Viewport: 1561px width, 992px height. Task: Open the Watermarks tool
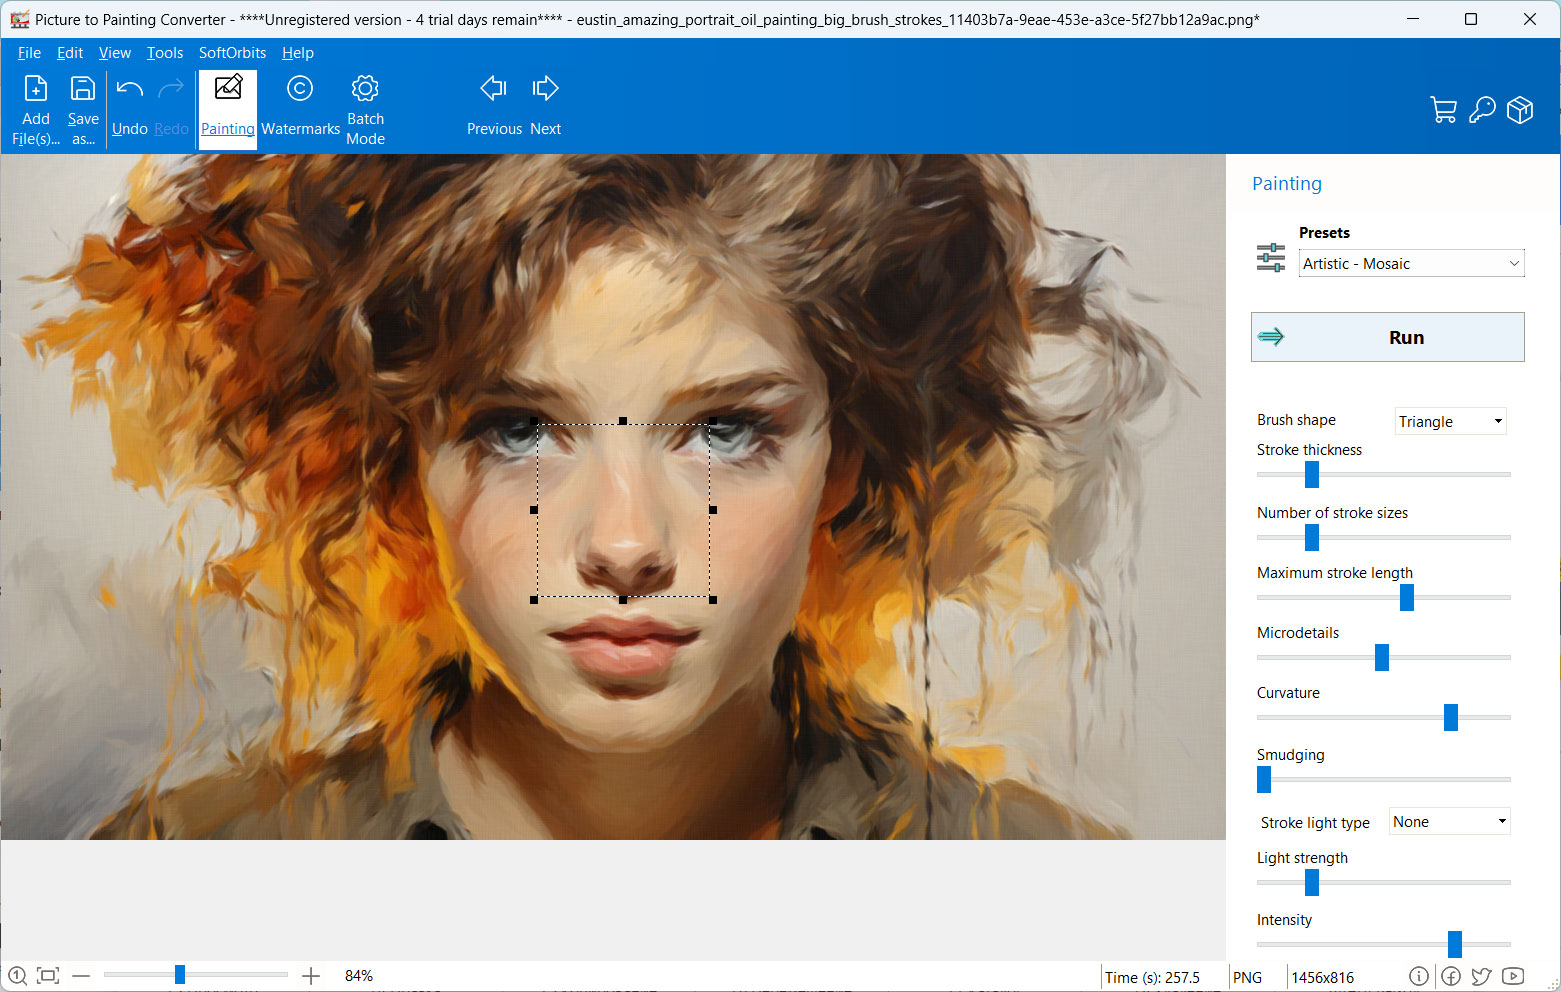(300, 108)
